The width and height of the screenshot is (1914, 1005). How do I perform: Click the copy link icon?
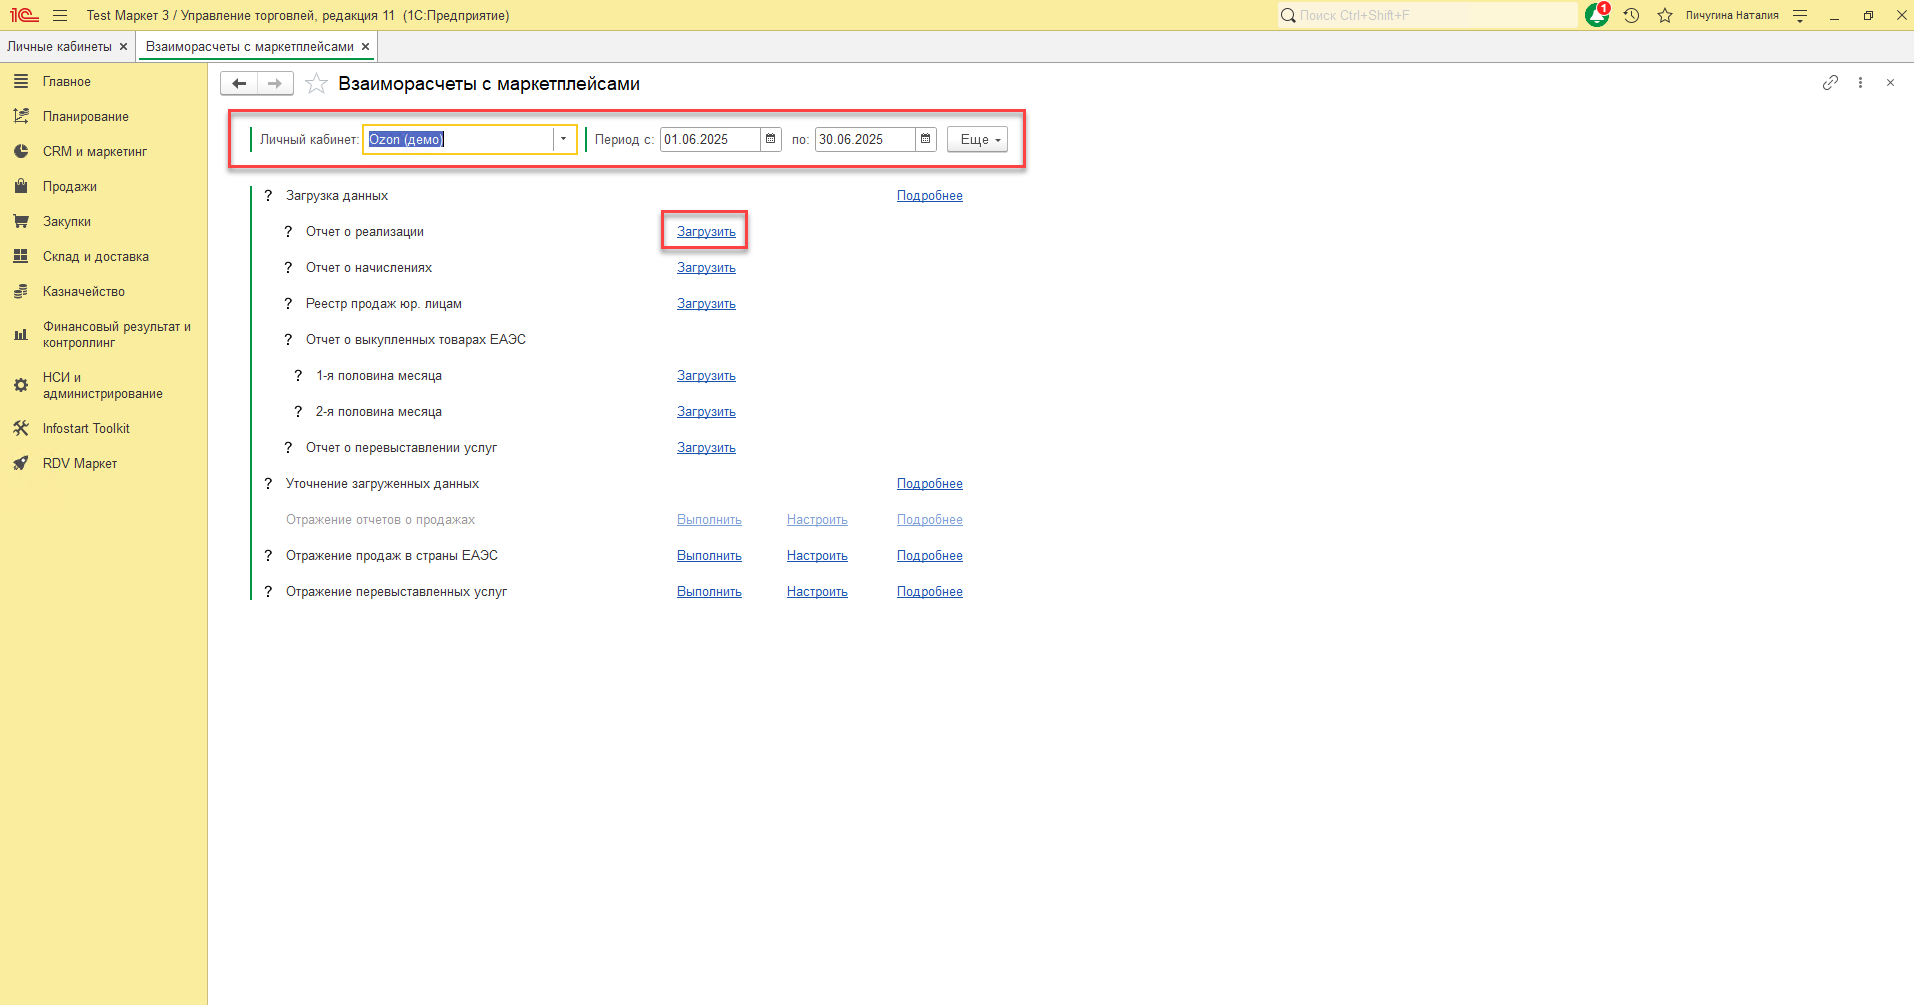[1830, 83]
